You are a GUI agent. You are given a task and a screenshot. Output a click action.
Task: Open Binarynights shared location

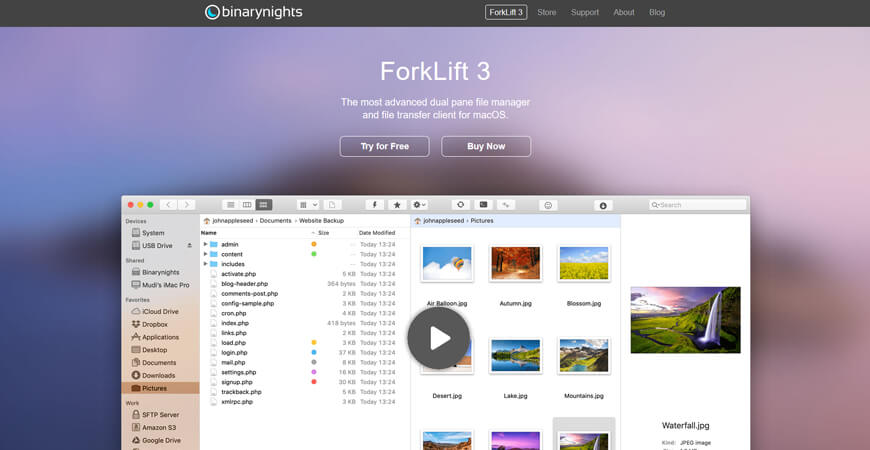(x=160, y=272)
